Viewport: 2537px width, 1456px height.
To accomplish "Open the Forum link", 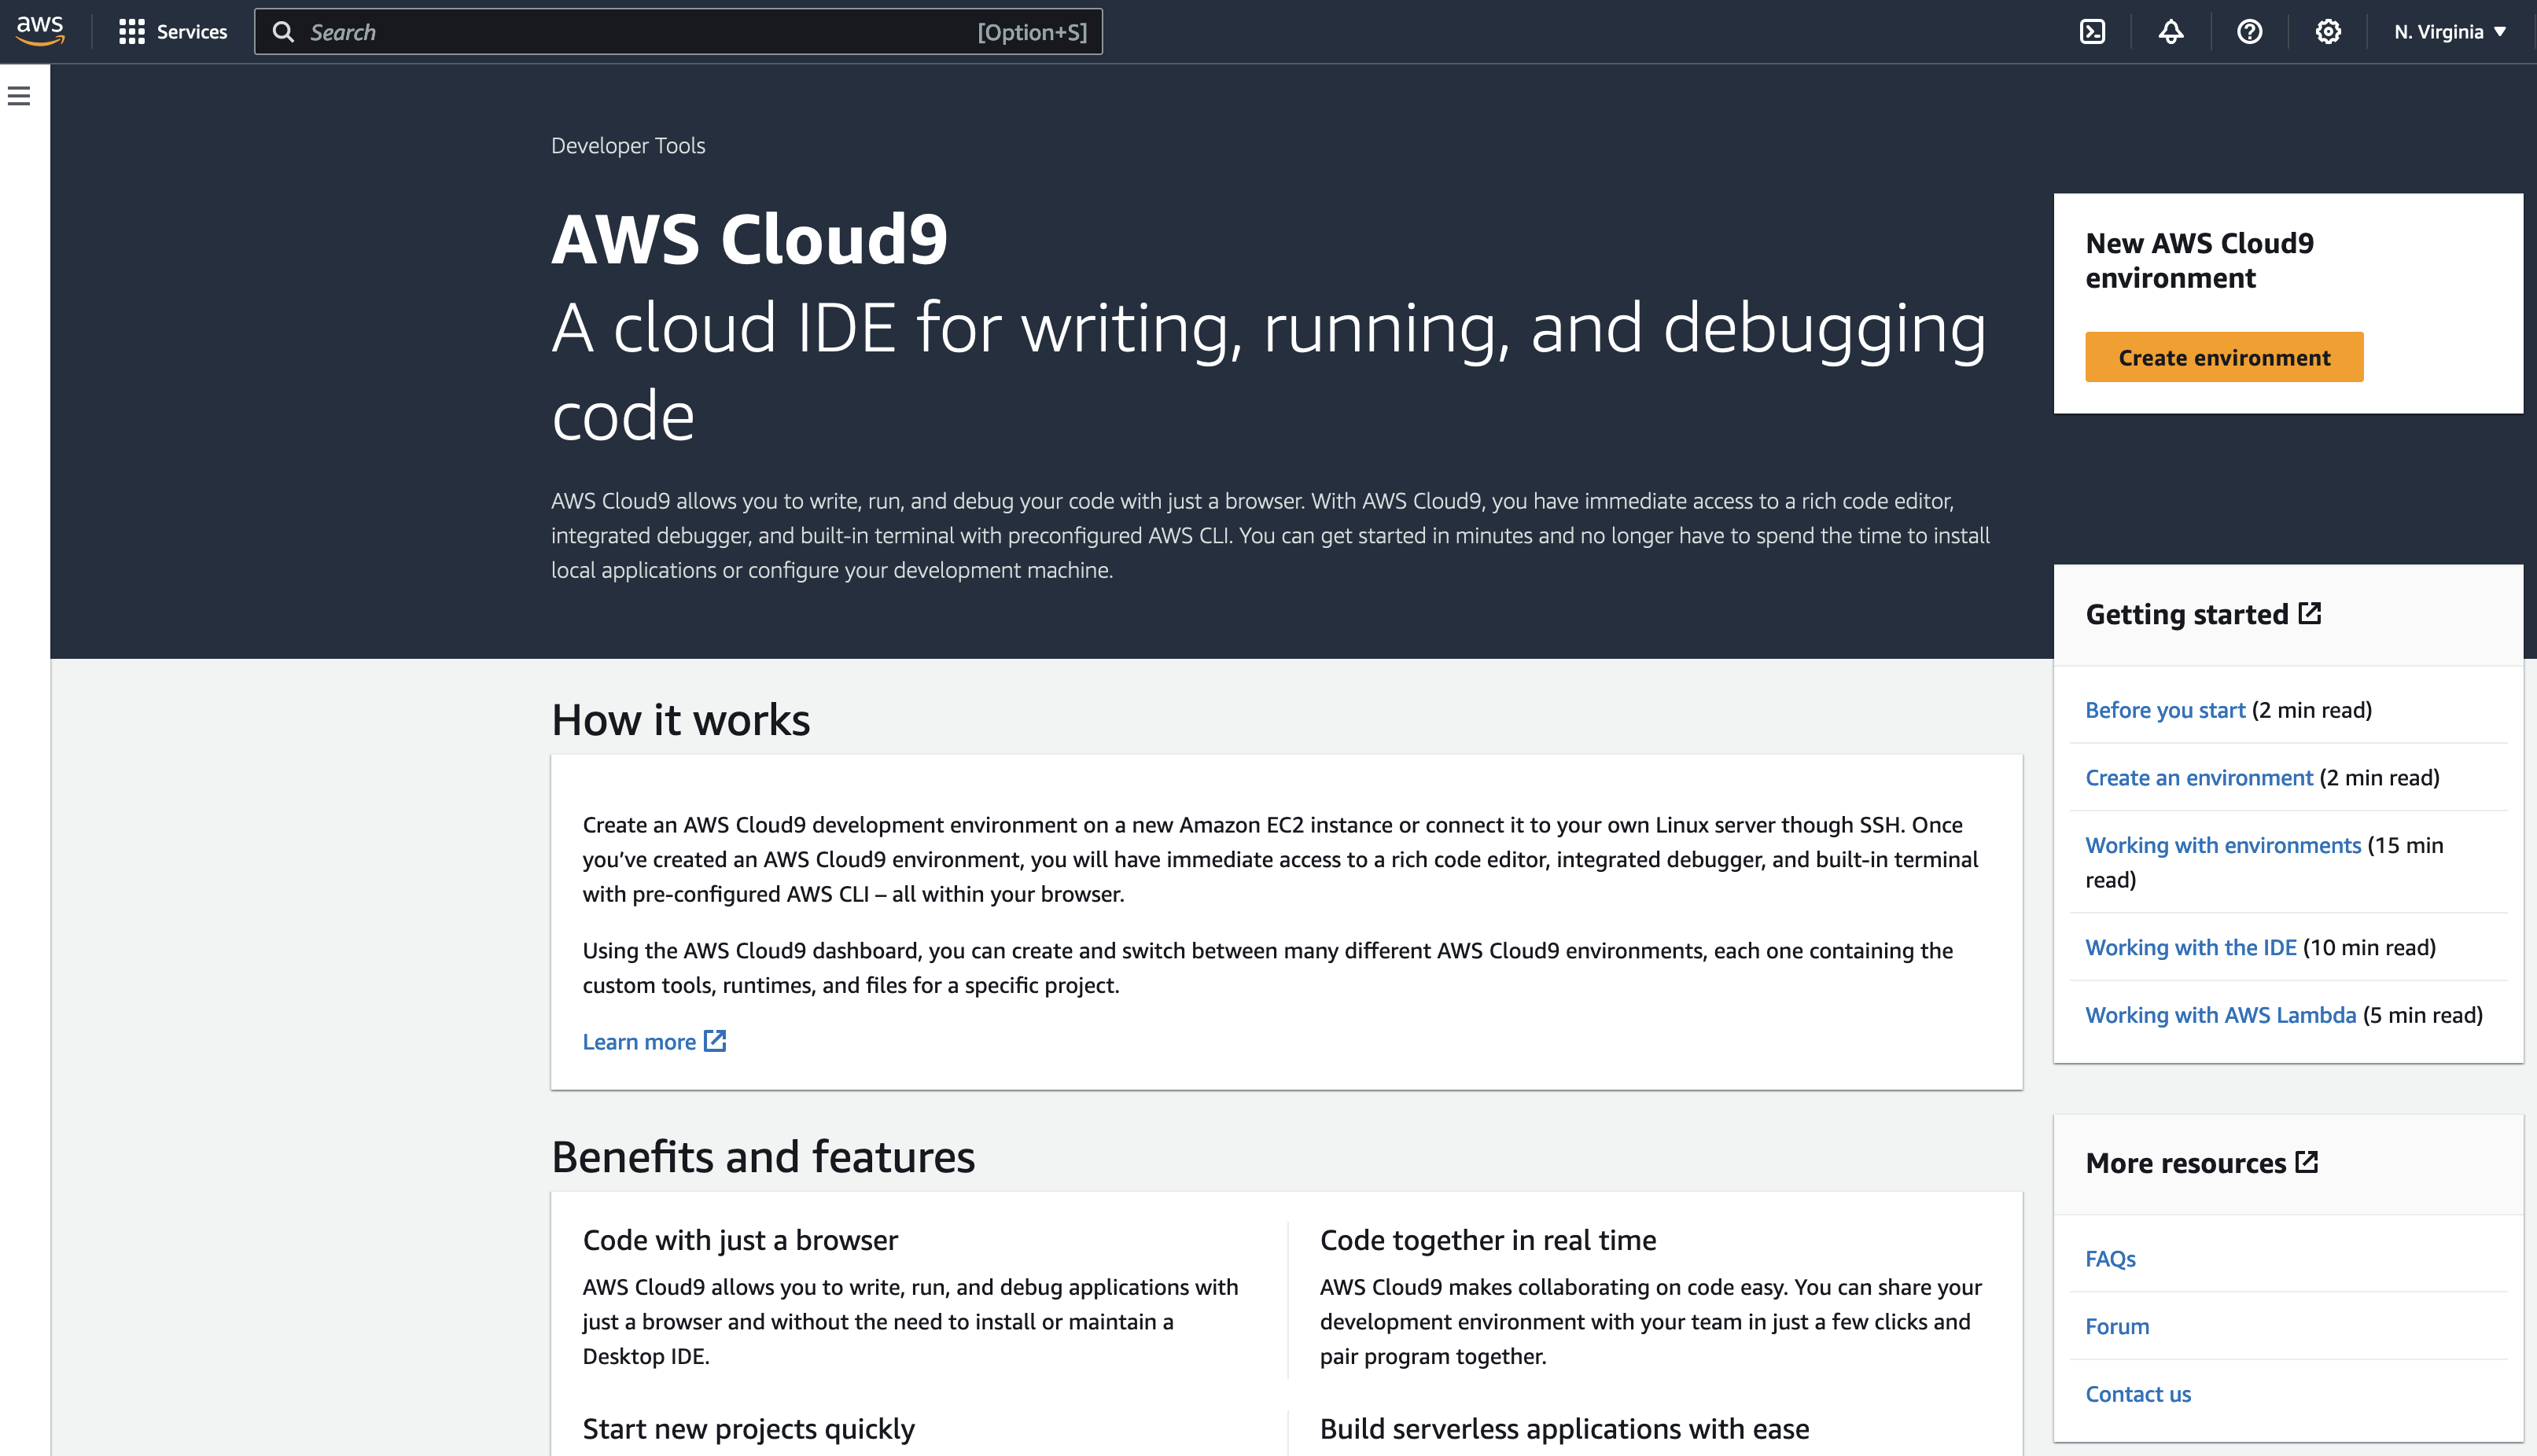I will [x=2117, y=1326].
